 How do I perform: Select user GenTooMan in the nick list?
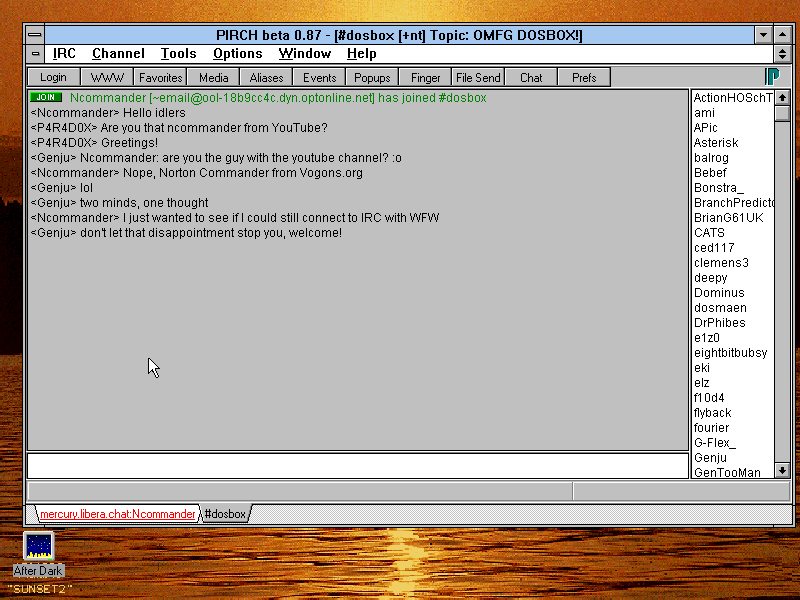coord(733,472)
